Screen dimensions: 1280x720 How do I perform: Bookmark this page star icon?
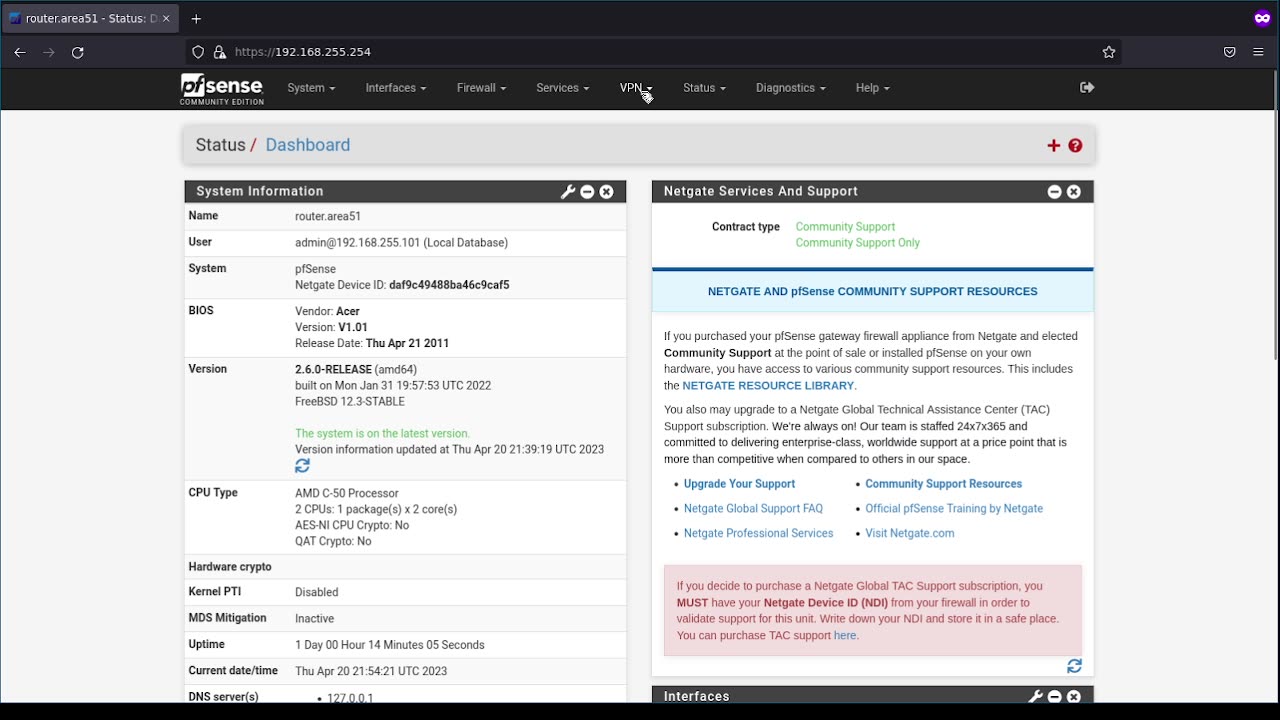click(1108, 52)
